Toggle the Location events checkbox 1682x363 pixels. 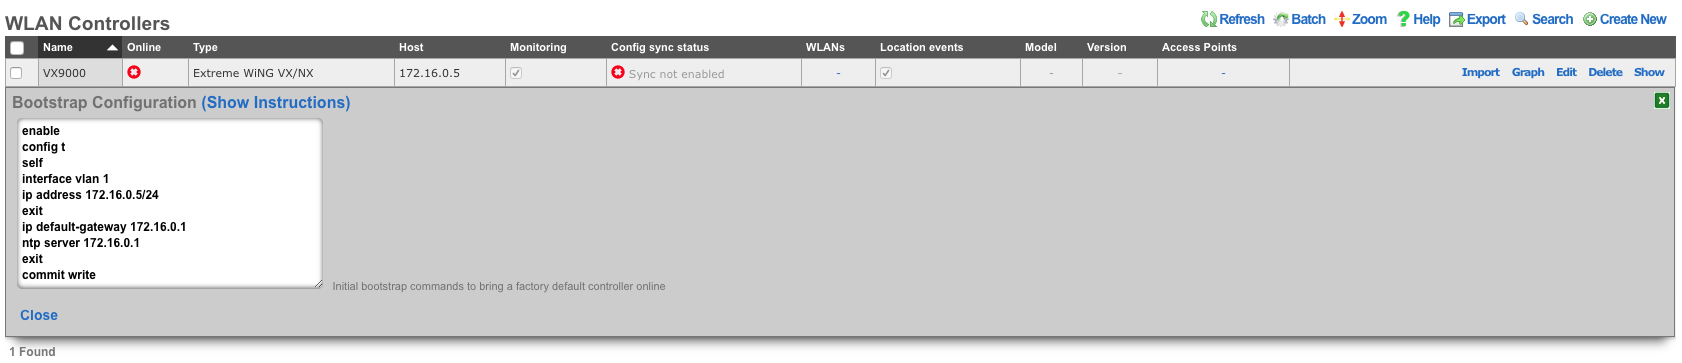coord(886,73)
